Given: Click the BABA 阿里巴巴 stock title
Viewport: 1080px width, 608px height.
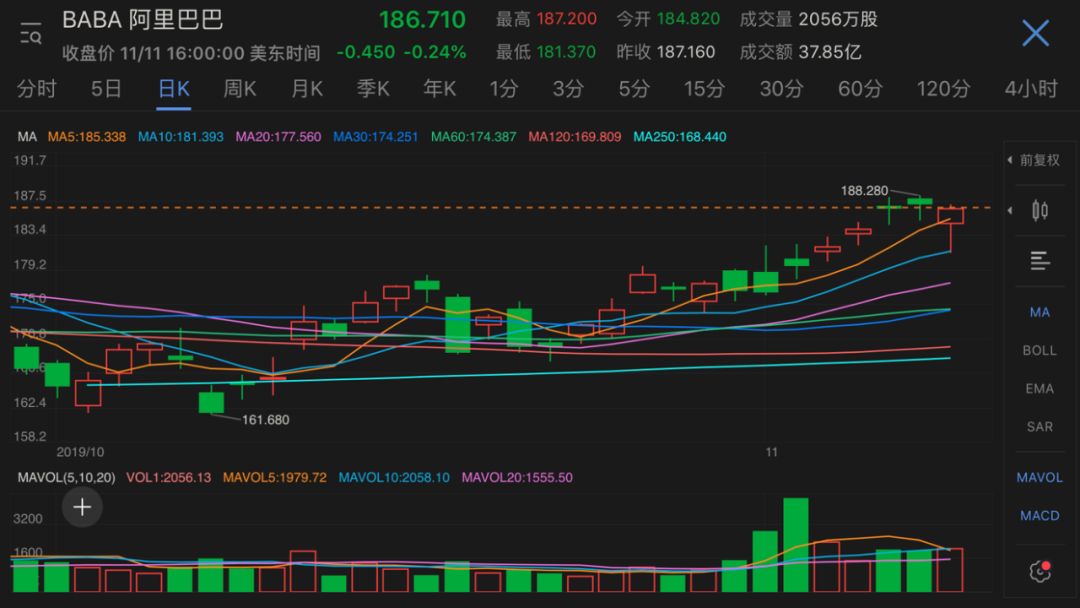Looking at the screenshot, I should tap(143, 20).
